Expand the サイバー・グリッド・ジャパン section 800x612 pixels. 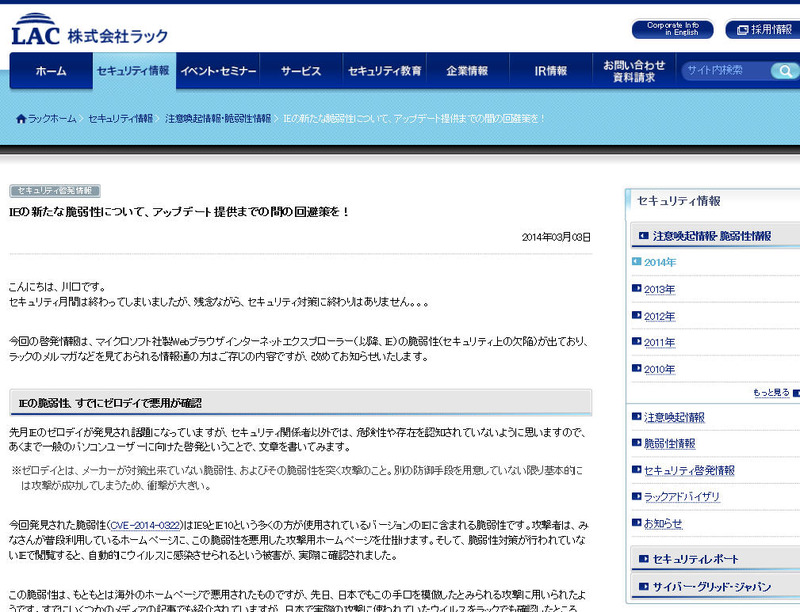click(714, 587)
